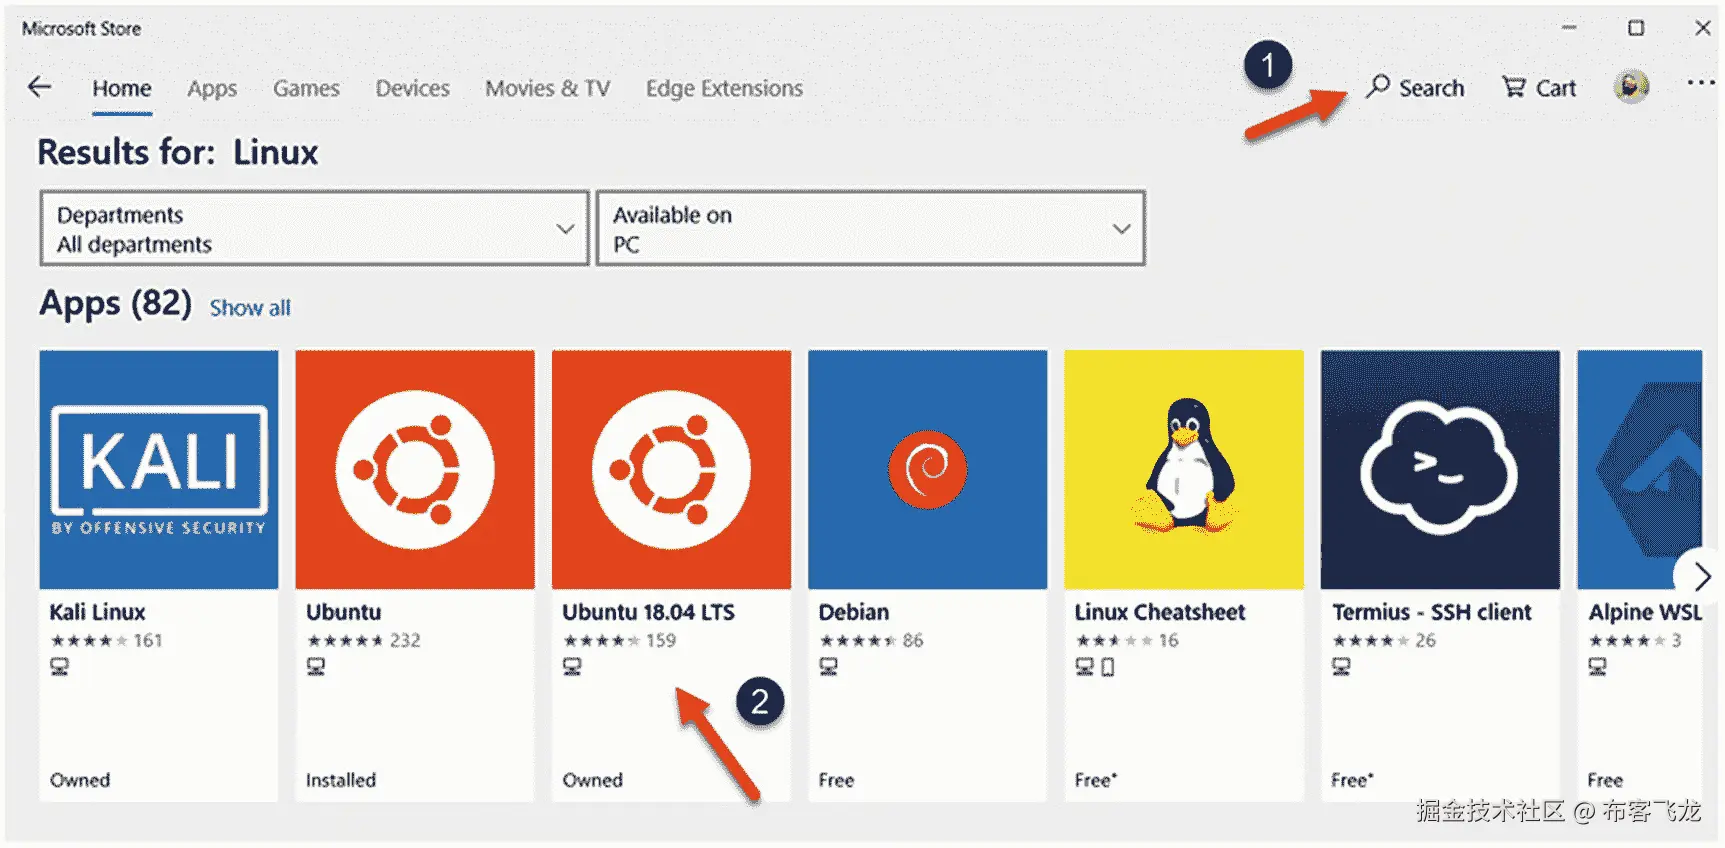Maximize the Microsoft Store window
The height and width of the screenshot is (848, 1725).
tap(1636, 28)
